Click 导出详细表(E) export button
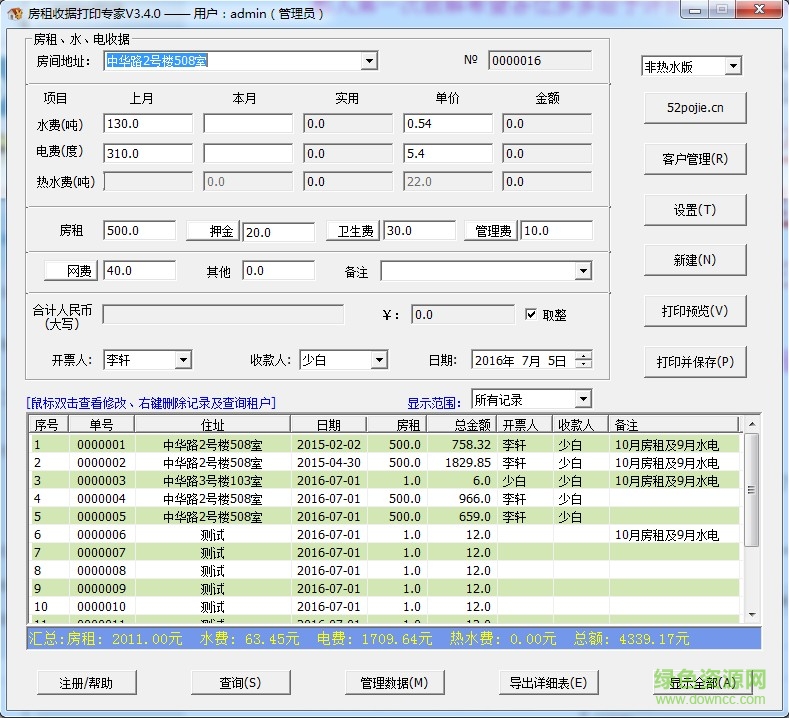Screen dimensions: 789x718 pos(547,683)
